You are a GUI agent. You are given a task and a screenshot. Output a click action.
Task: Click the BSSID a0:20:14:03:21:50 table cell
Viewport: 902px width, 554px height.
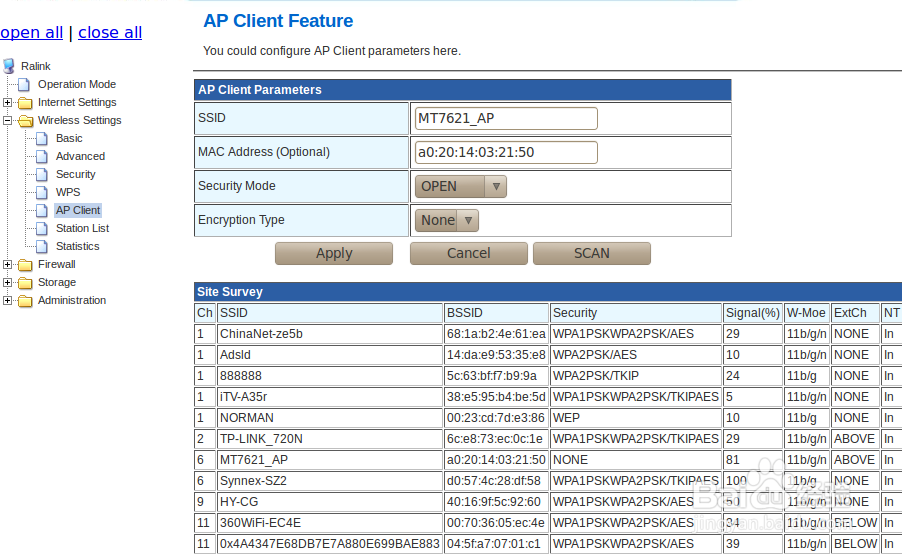pos(496,460)
